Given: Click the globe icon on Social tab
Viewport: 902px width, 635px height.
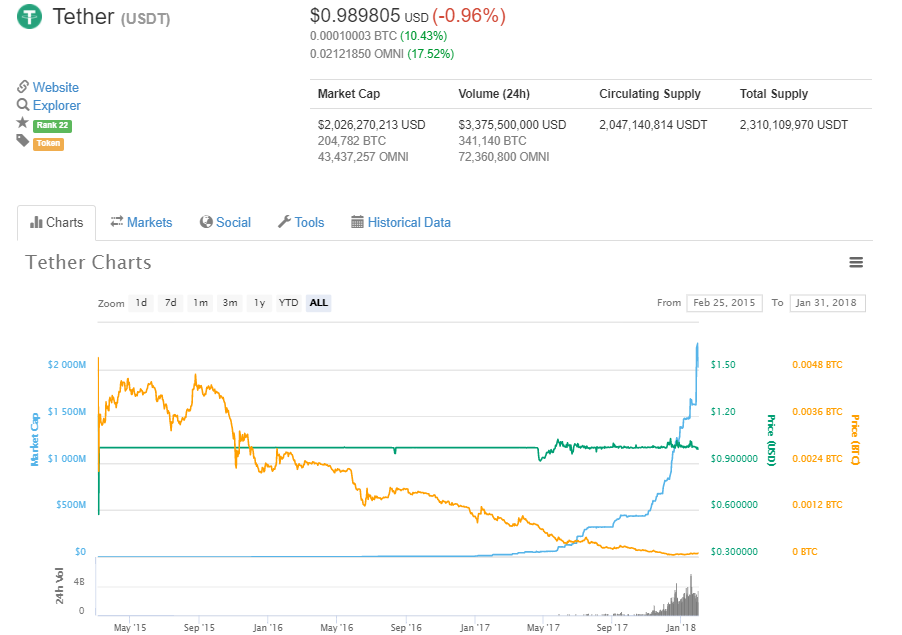Looking at the screenshot, I should 206,222.
